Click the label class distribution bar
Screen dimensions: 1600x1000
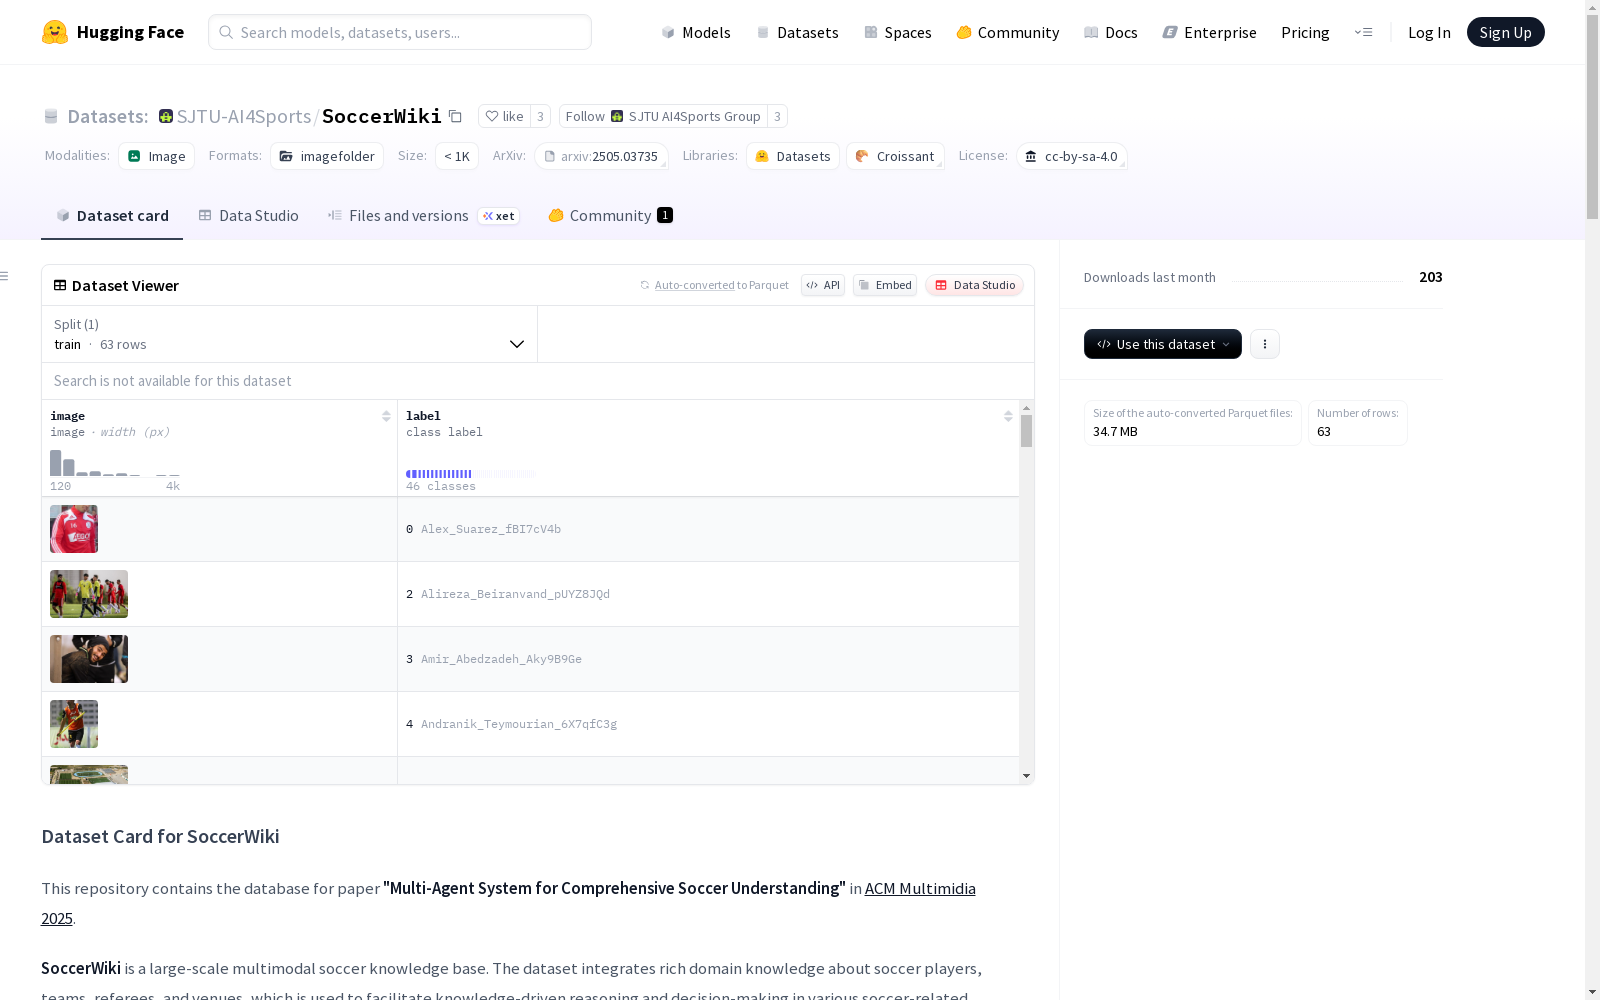click(471, 474)
